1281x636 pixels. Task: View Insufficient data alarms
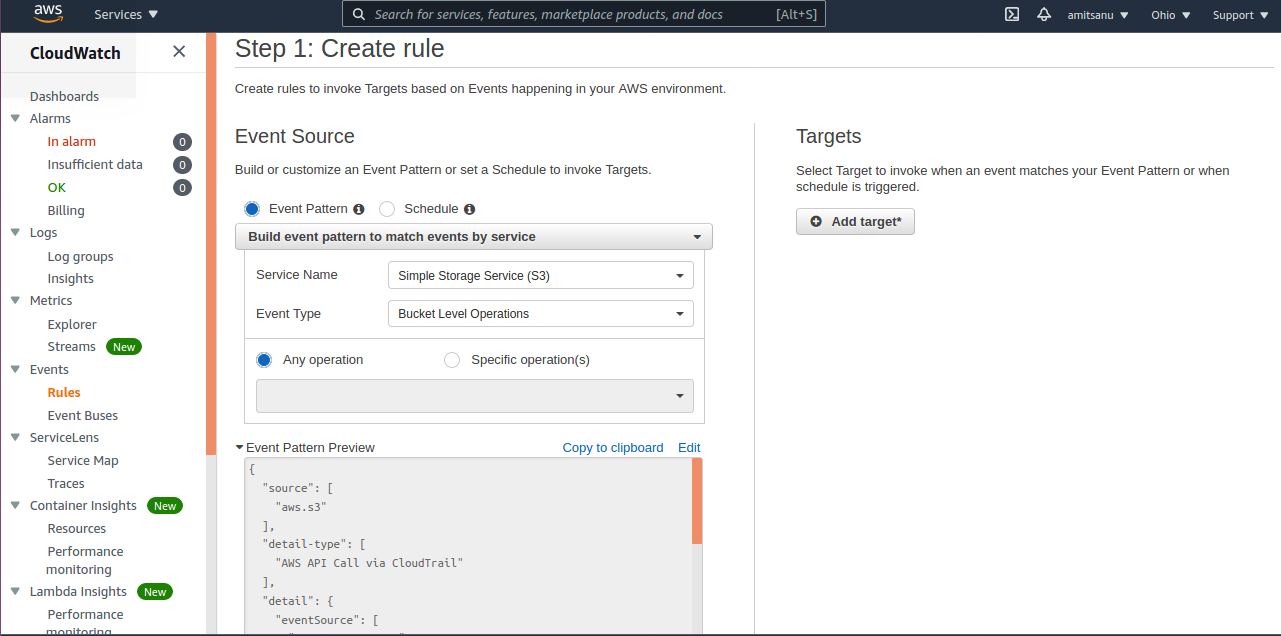pos(95,165)
